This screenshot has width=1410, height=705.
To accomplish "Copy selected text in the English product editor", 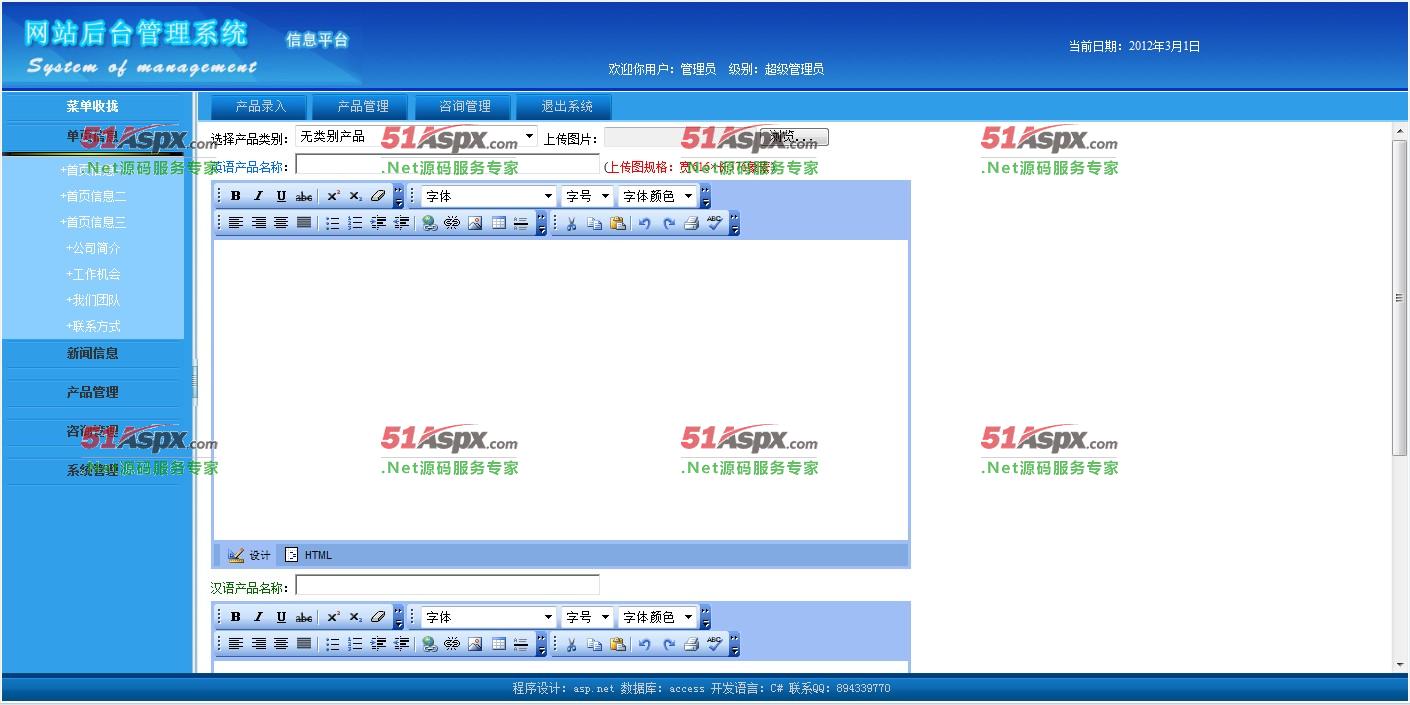I will [x=594, y=223].
